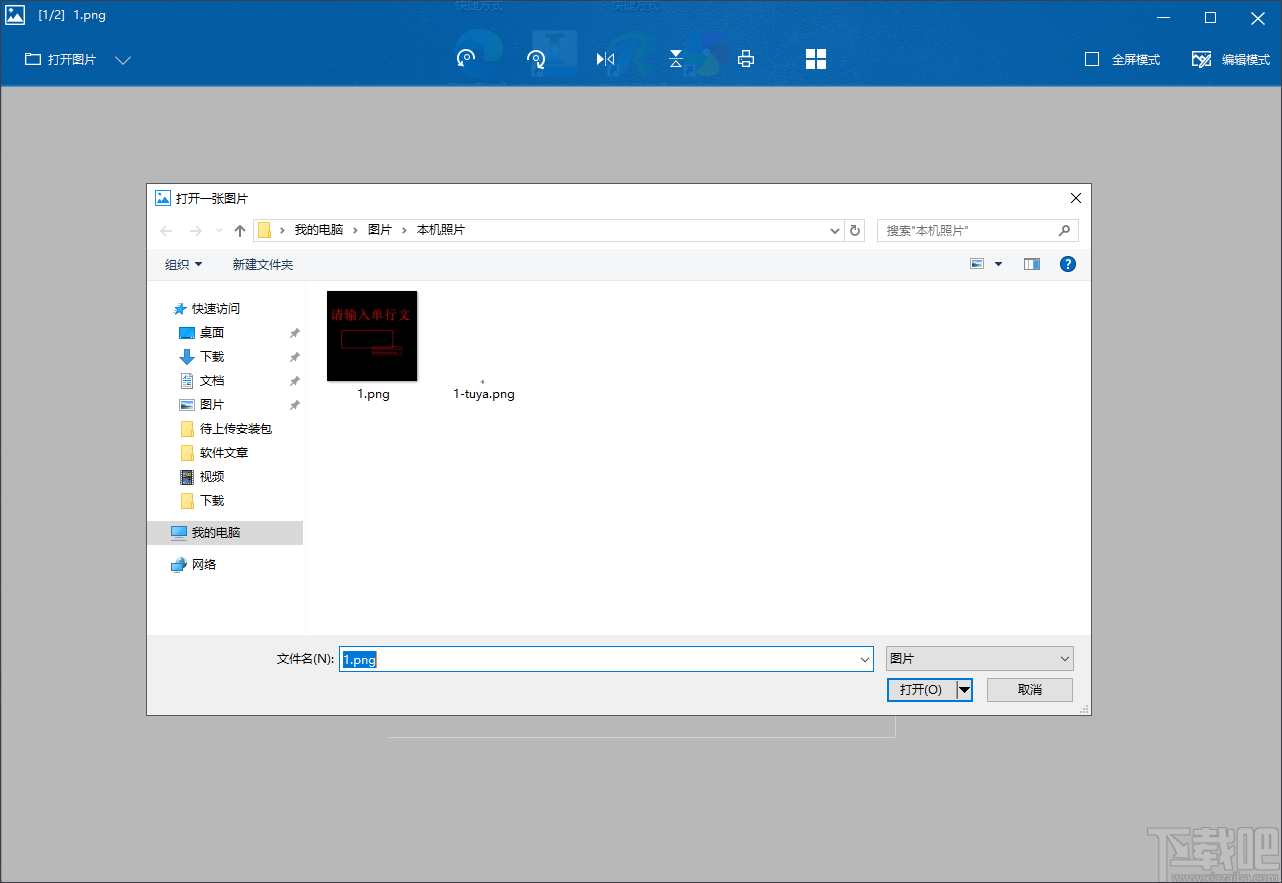Flip the image horizontally in the viewer toolbar
This screenshot has height=883, width=1282.
click(605, 59)
